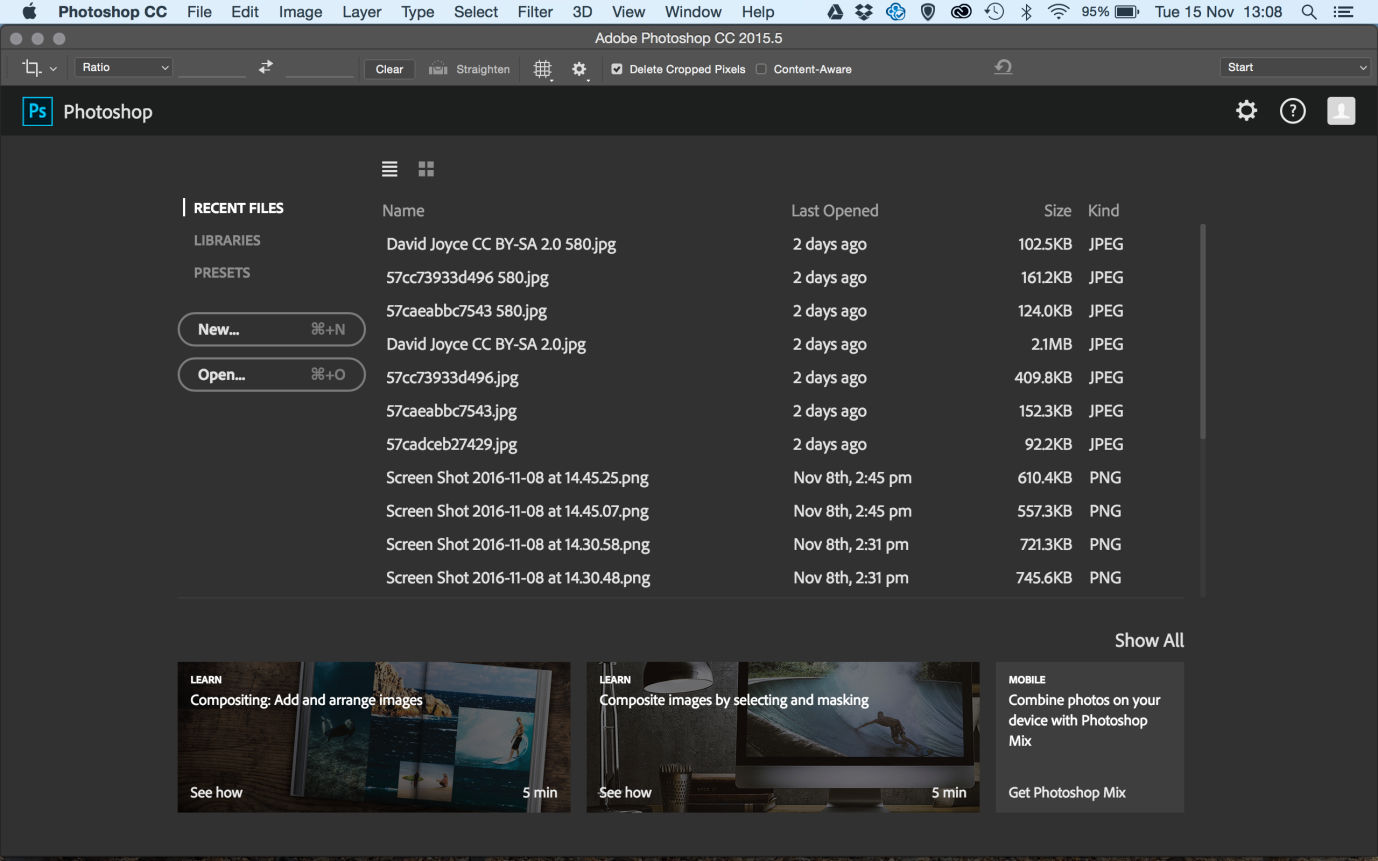Click the crop height input field
The width and height of the screenshot is (1378, 861).
click(x=320, y=68)
